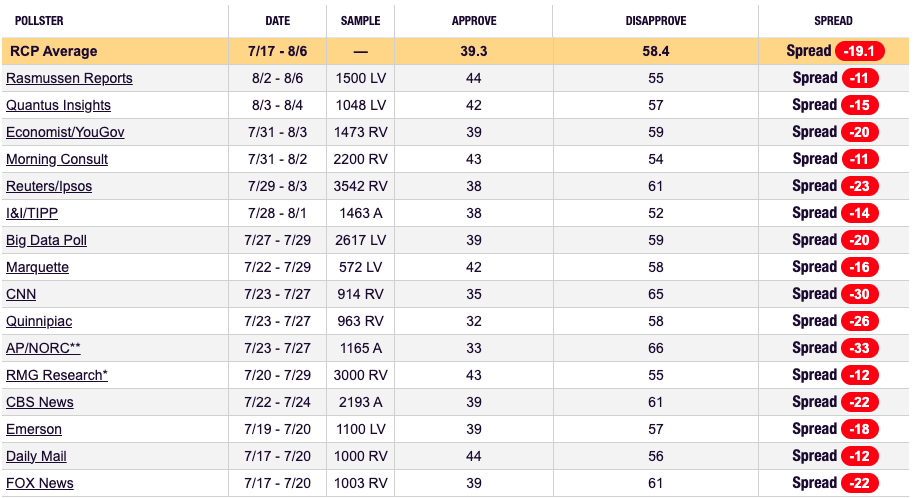This screenshot has height=498, width=914.
Task: Select the Daily Mail poll link
Action: pyautogui.click(x=36, y=456)
